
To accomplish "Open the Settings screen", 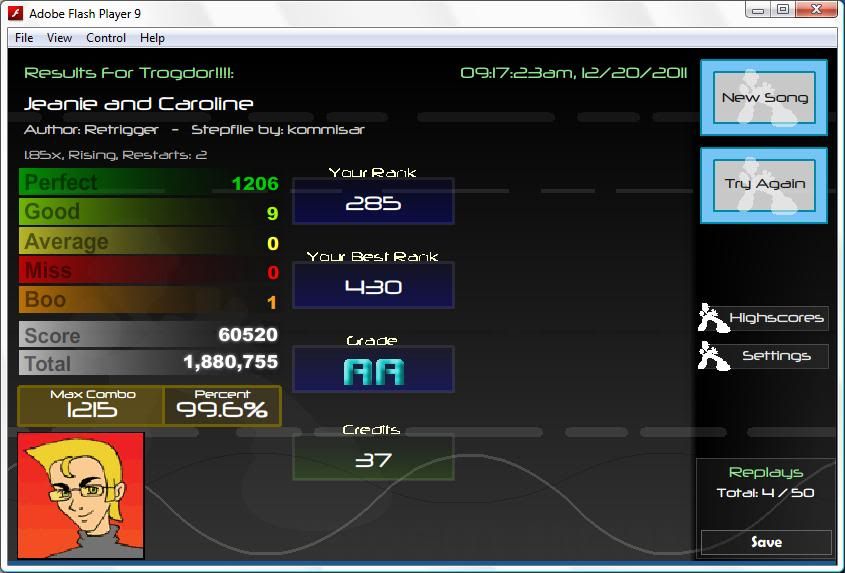I will point(776,356).
